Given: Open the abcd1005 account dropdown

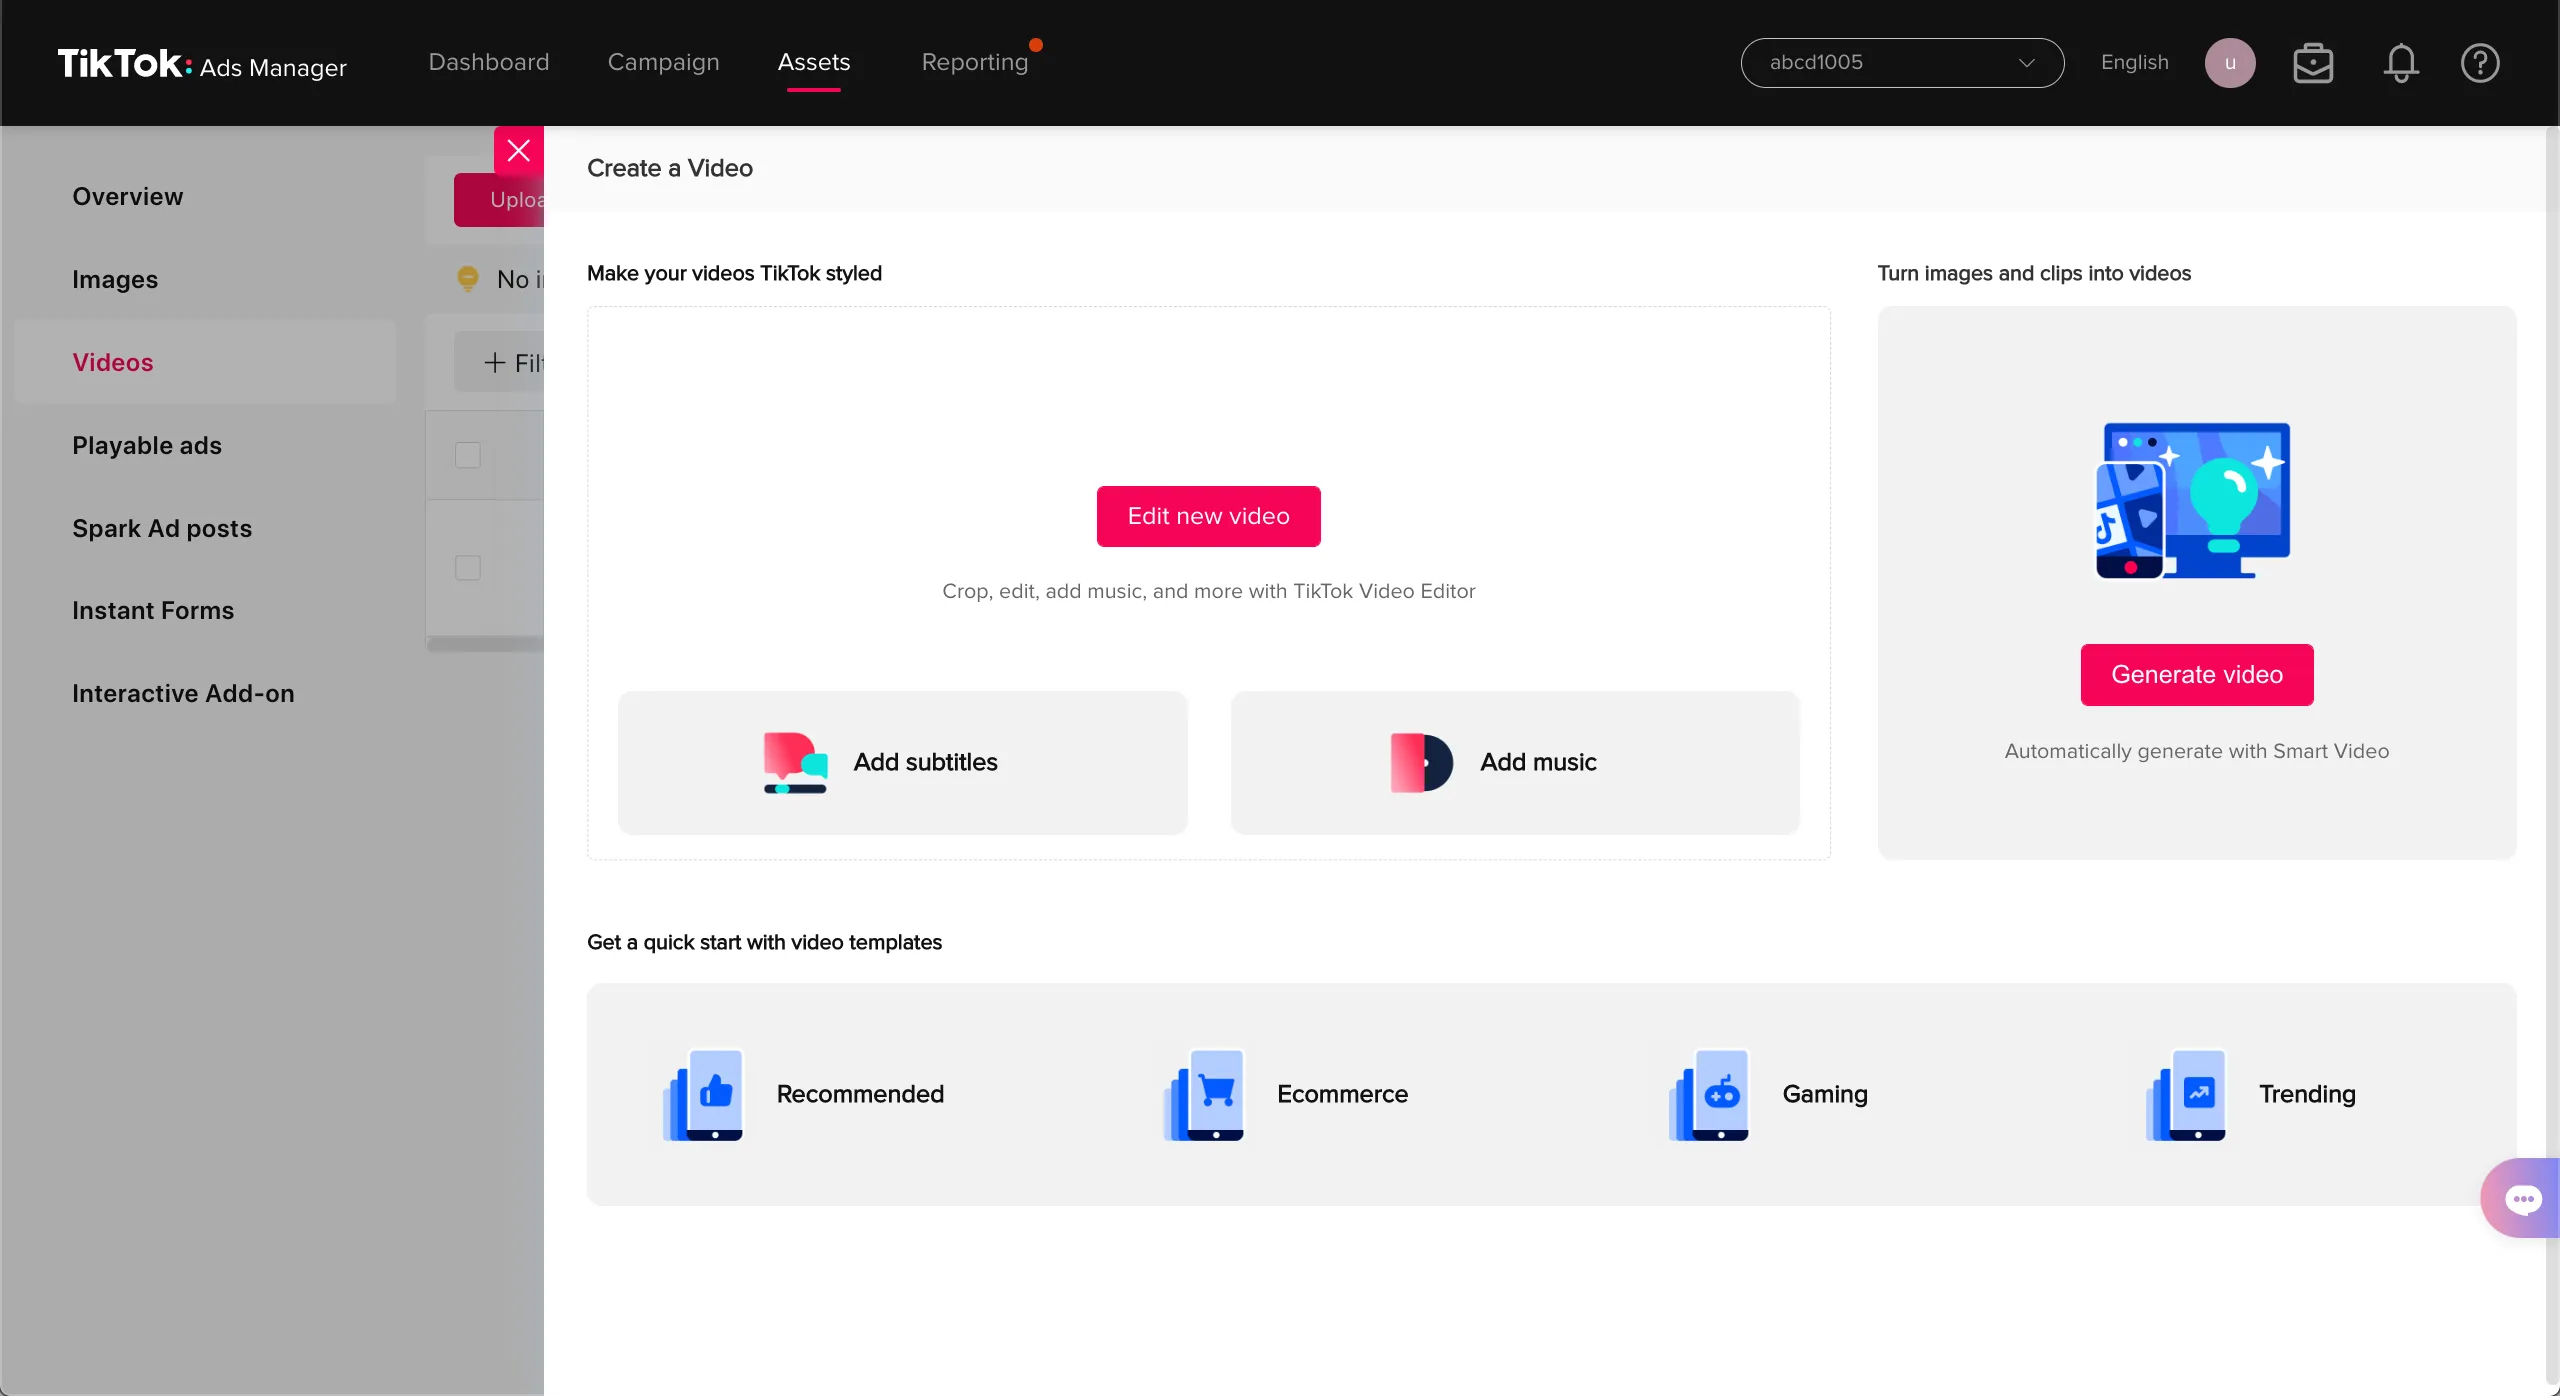Looking at the screenshot, I should pyautogui.click(x=1901, y=62).
